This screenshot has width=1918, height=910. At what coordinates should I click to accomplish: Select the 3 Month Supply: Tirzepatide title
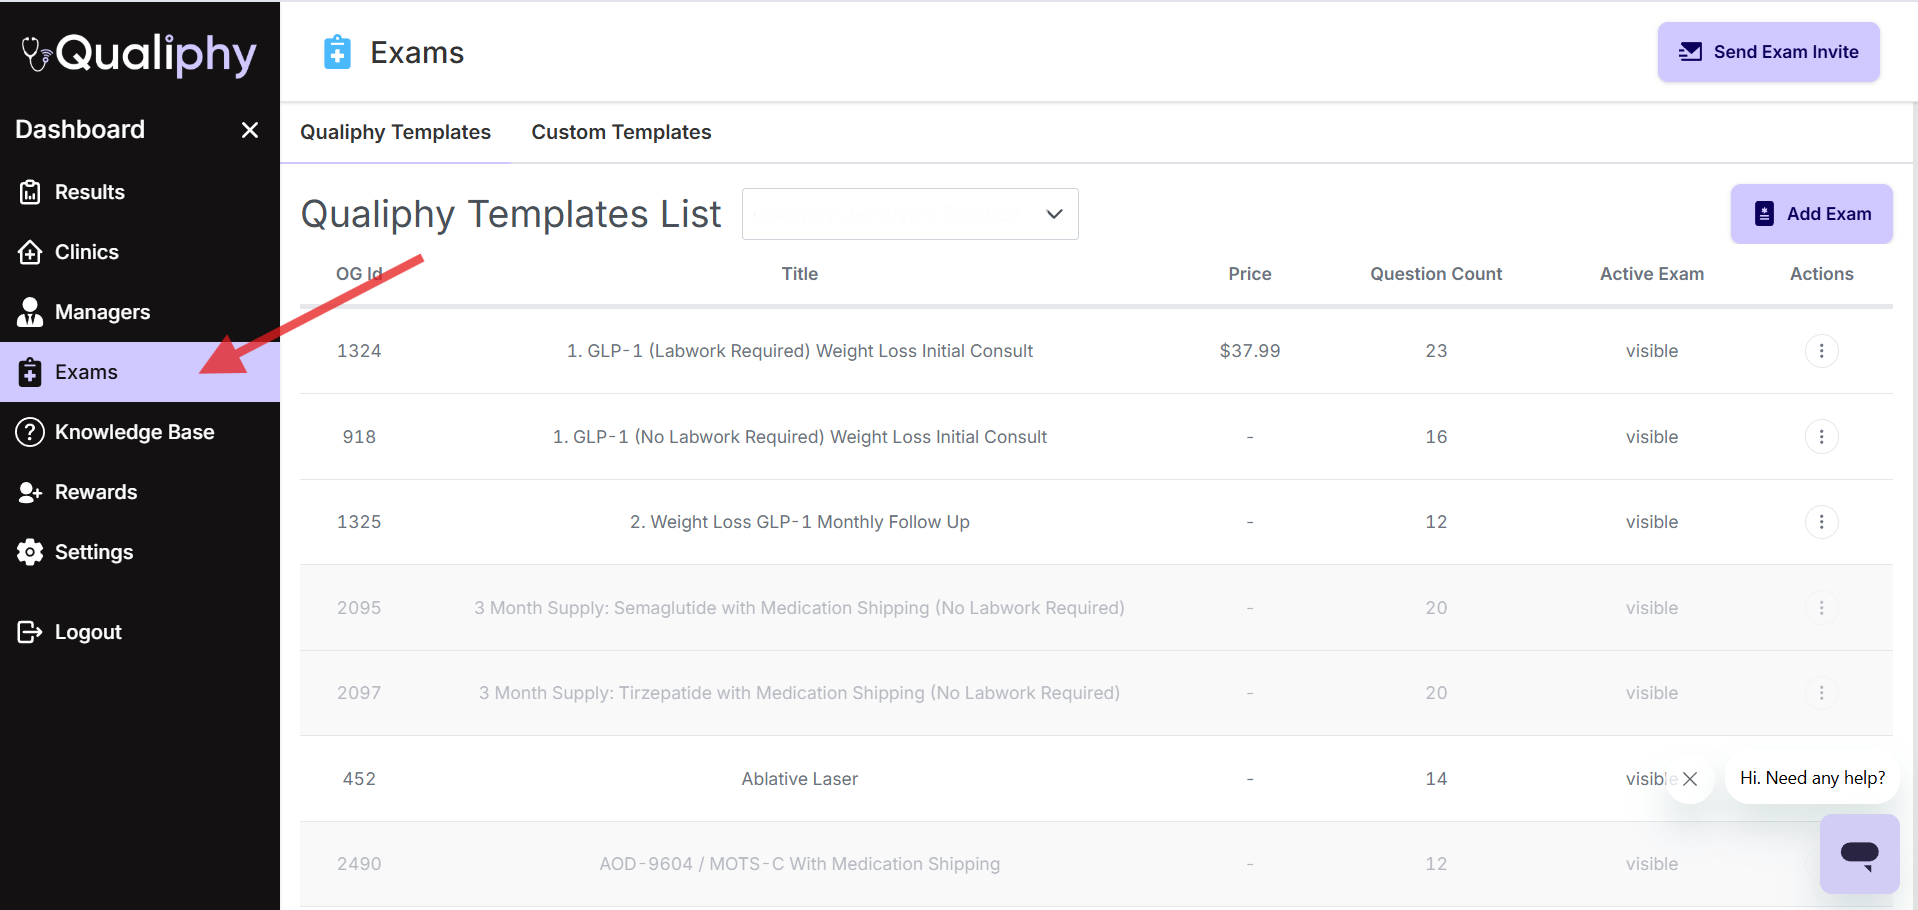click(800, 693)
